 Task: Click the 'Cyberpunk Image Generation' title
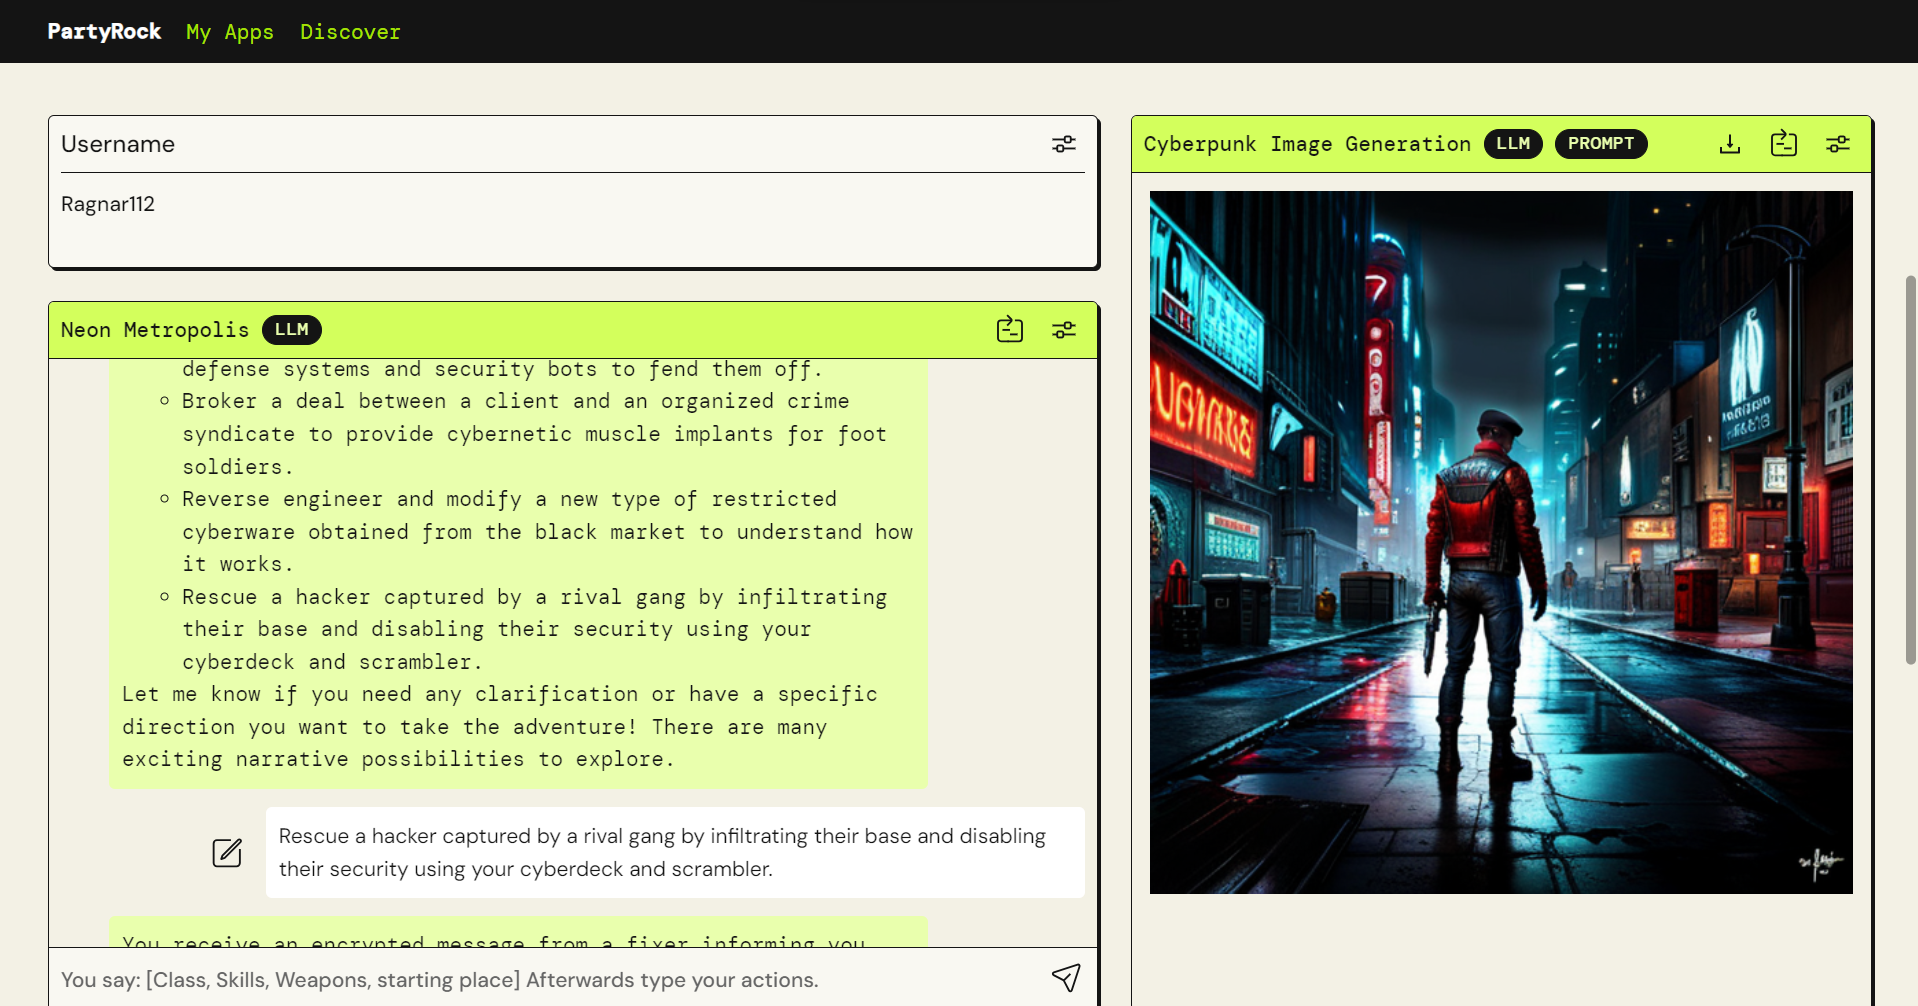(x=1307, y=144)
